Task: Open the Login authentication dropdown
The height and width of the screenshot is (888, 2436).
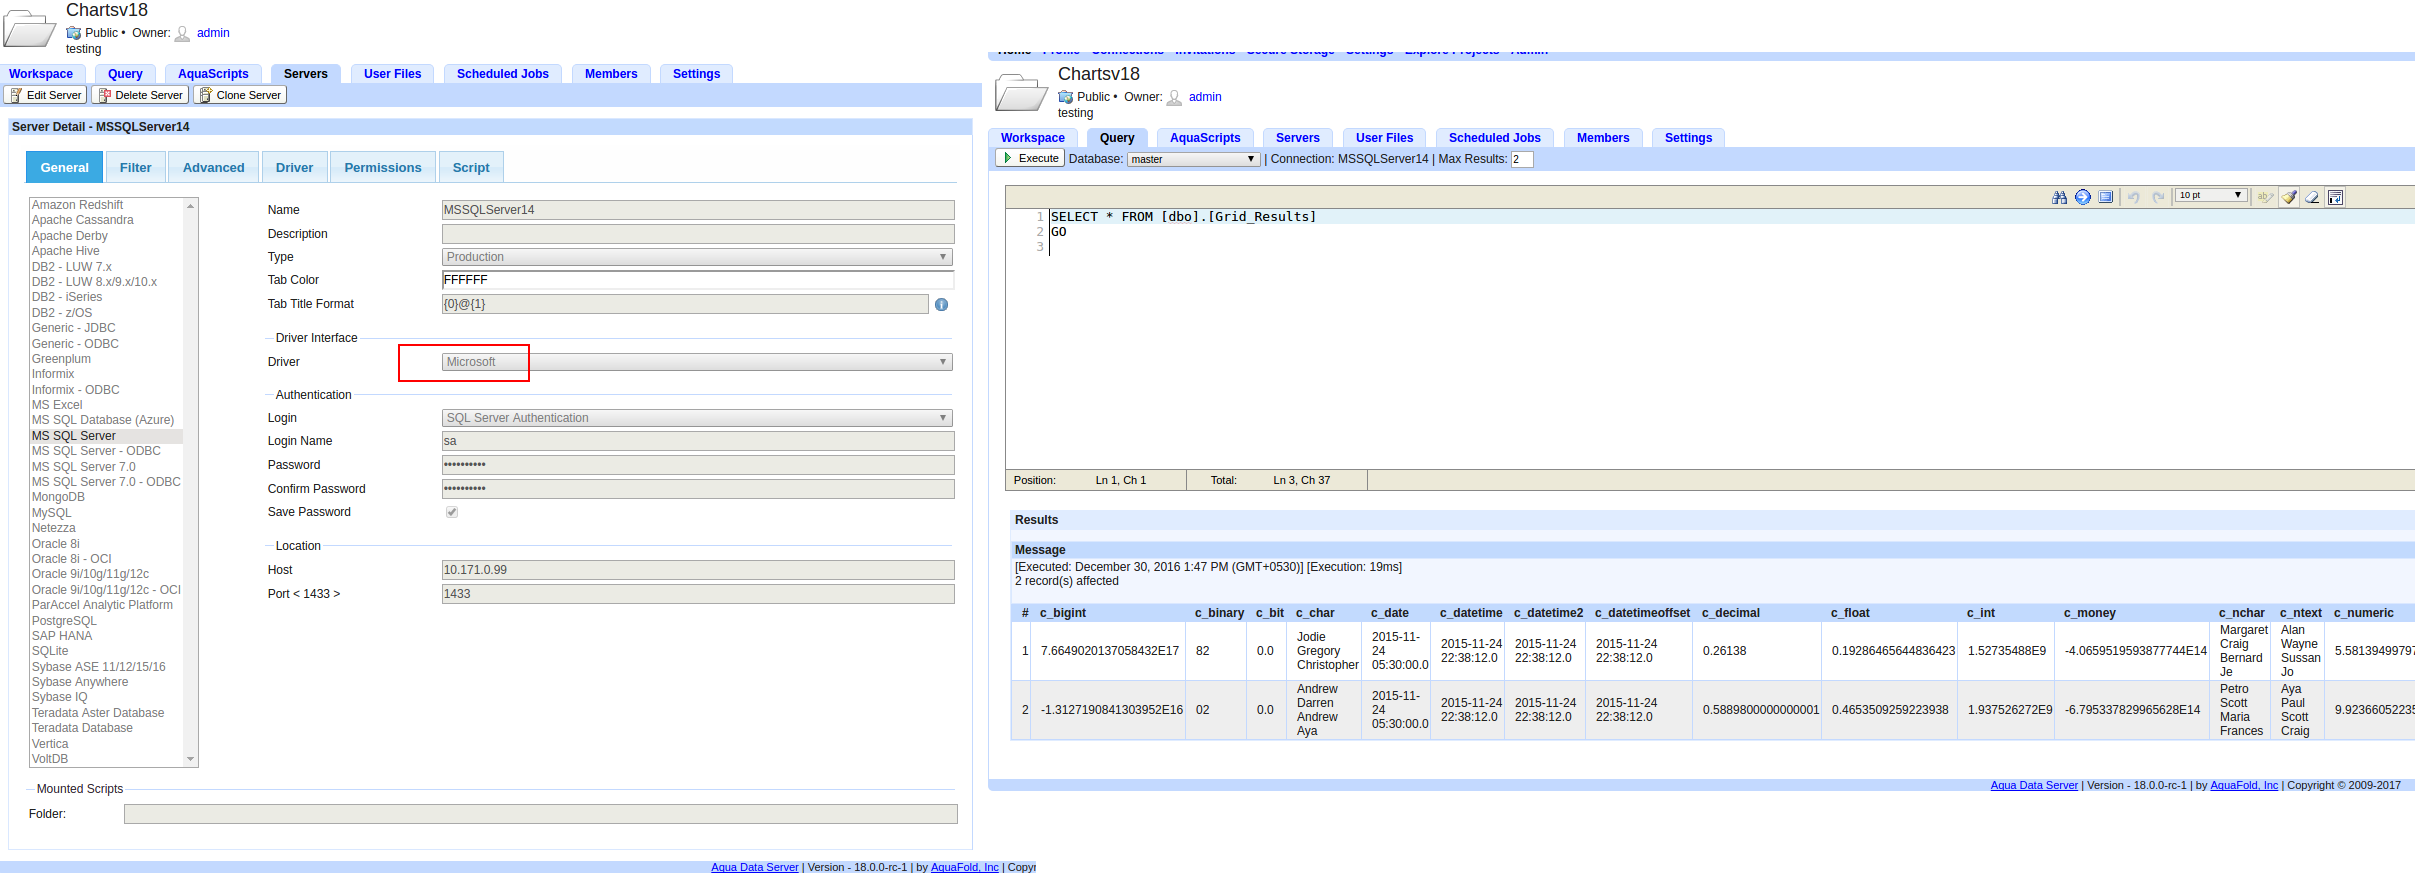Action: pos(697,419)
